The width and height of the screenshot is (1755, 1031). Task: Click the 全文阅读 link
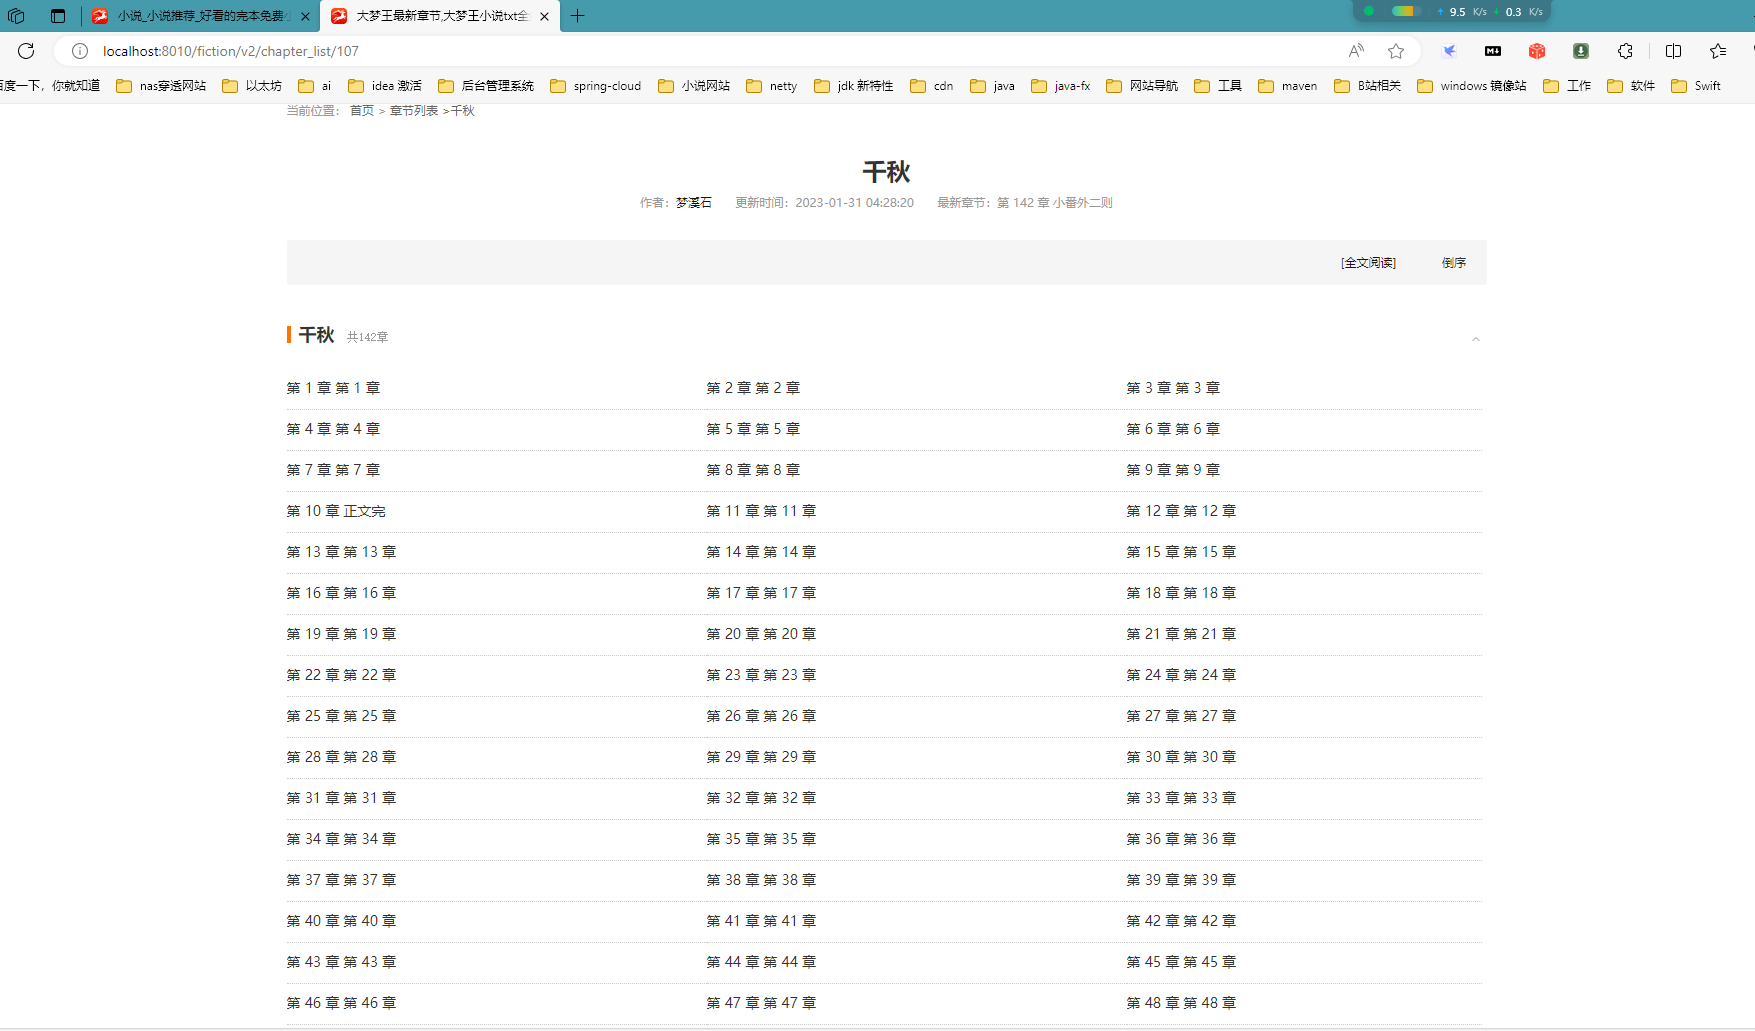[1368, 263]
